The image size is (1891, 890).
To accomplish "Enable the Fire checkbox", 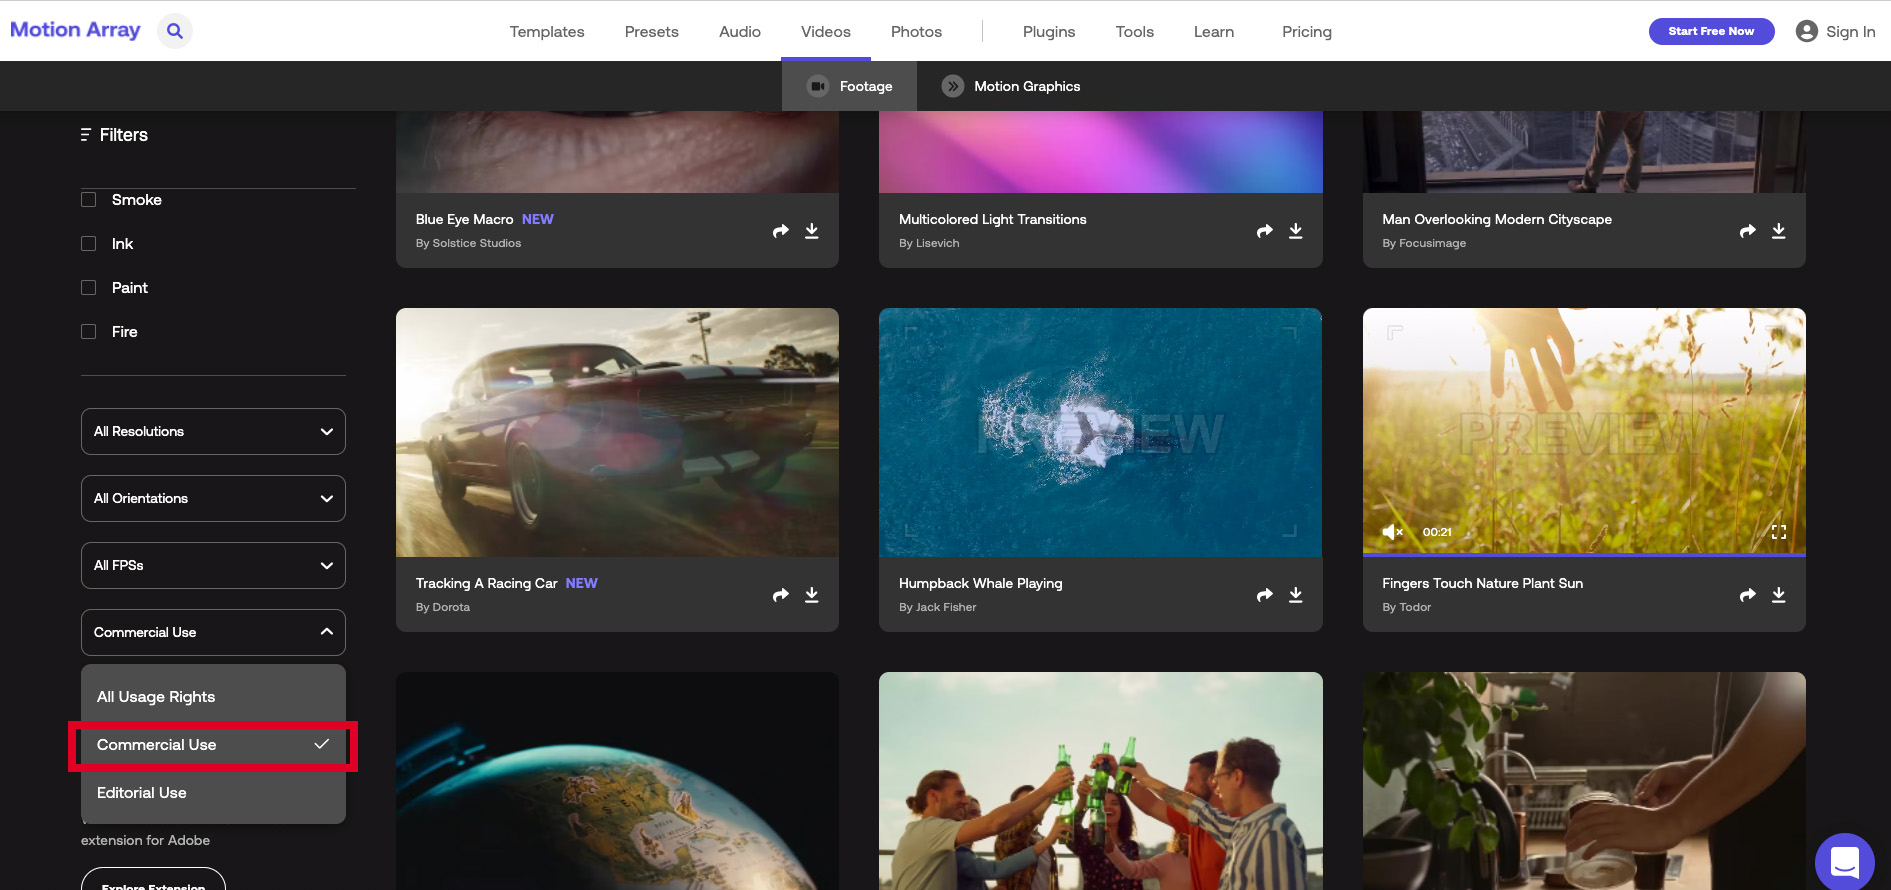I will point(89,332).
